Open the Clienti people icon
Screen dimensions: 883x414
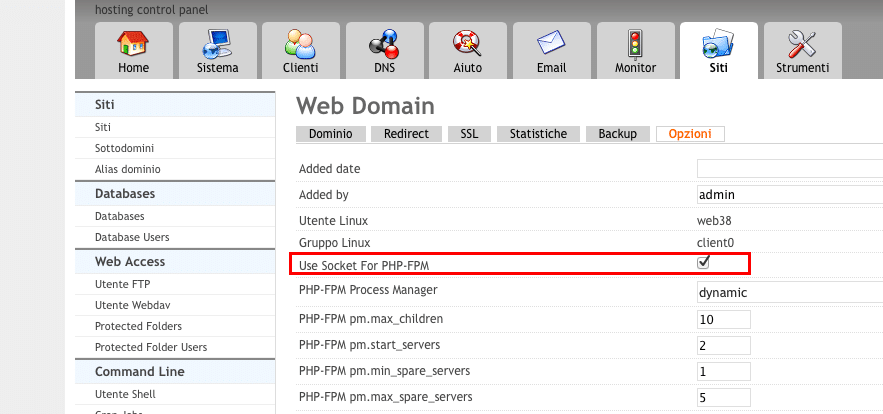click(x=301, y=43)
